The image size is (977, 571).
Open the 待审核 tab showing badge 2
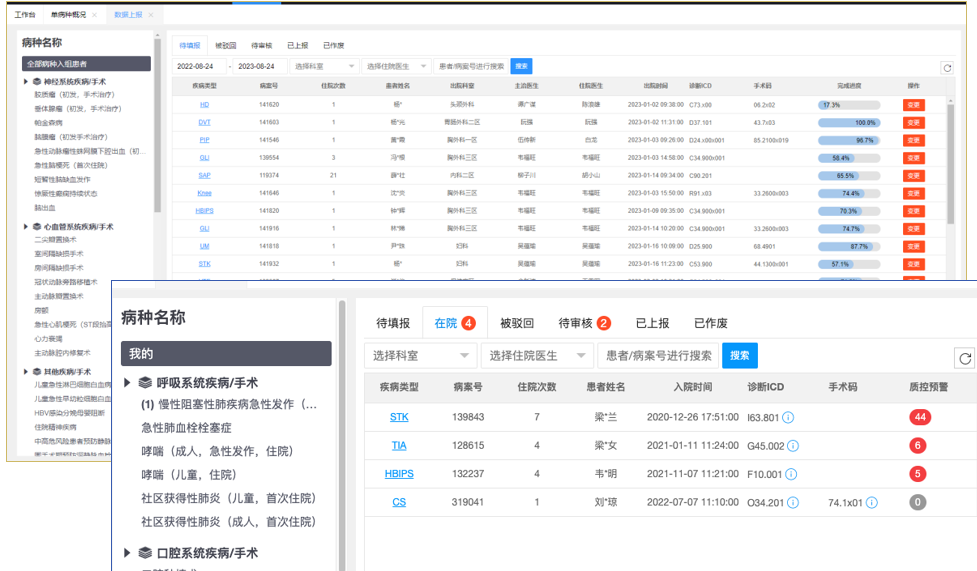[x=585, y=323]
